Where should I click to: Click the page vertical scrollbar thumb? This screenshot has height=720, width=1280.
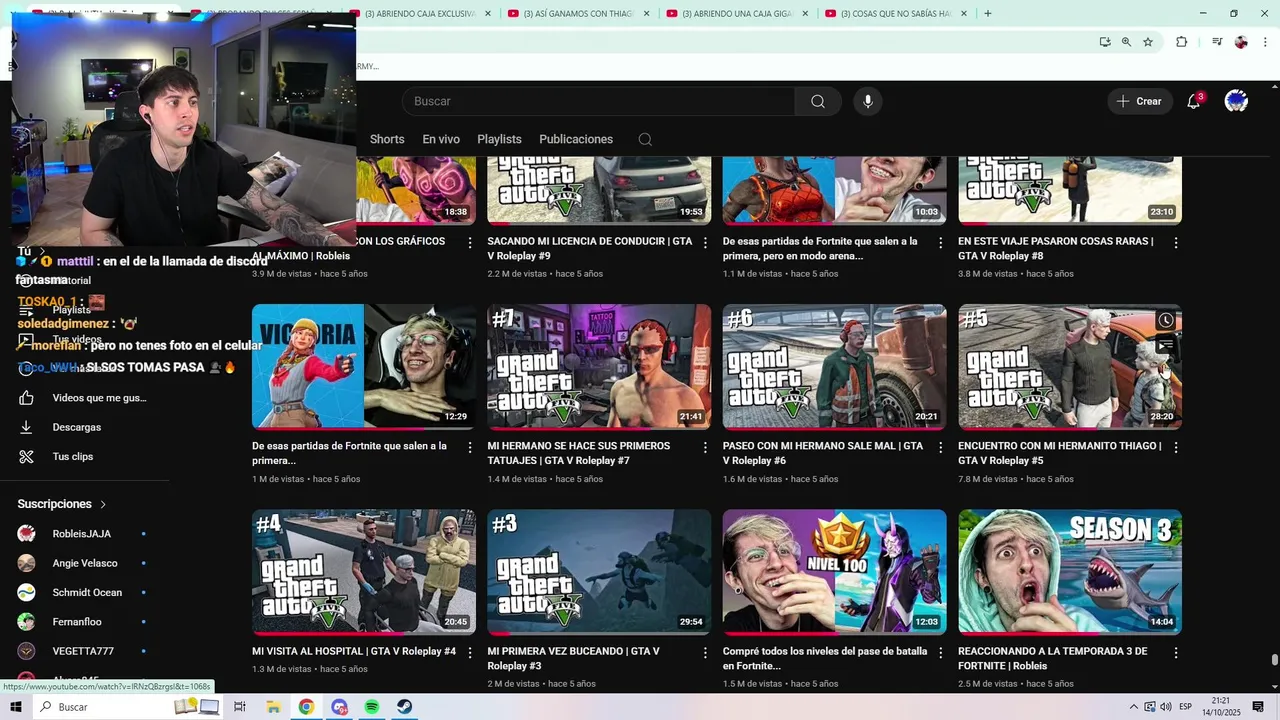tap(1274, 660)
